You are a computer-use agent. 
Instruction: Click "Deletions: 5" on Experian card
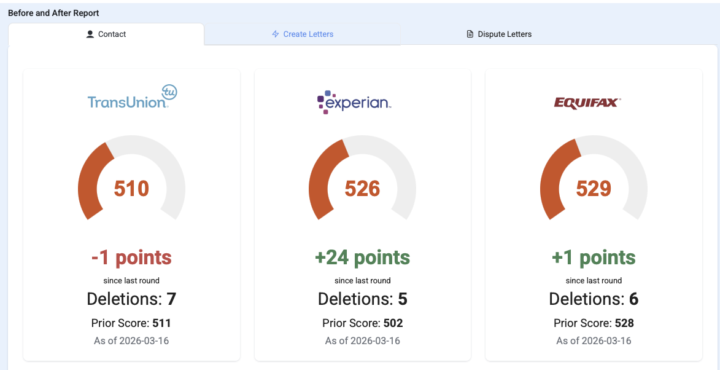click(362, 299)
